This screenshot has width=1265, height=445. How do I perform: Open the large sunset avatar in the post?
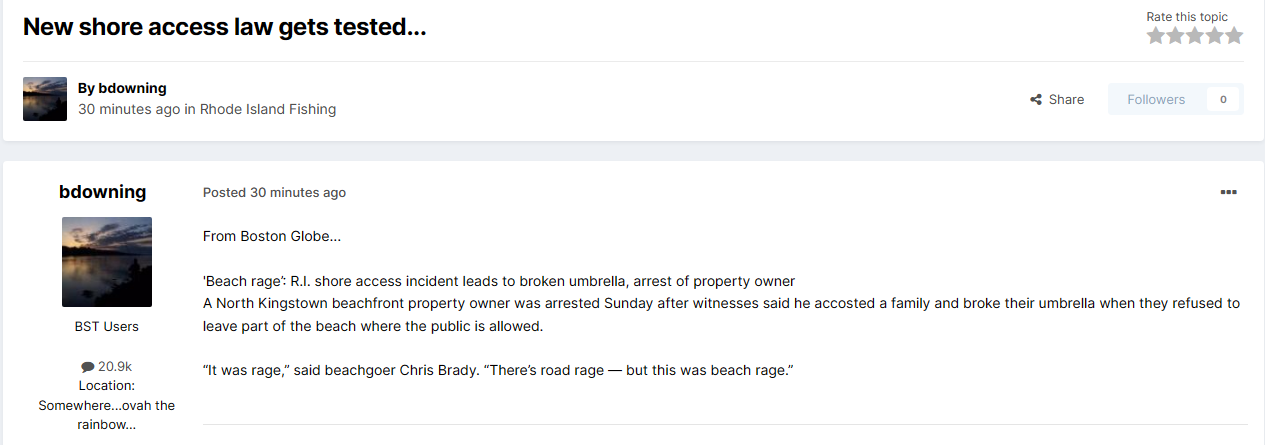coord(107,262)
